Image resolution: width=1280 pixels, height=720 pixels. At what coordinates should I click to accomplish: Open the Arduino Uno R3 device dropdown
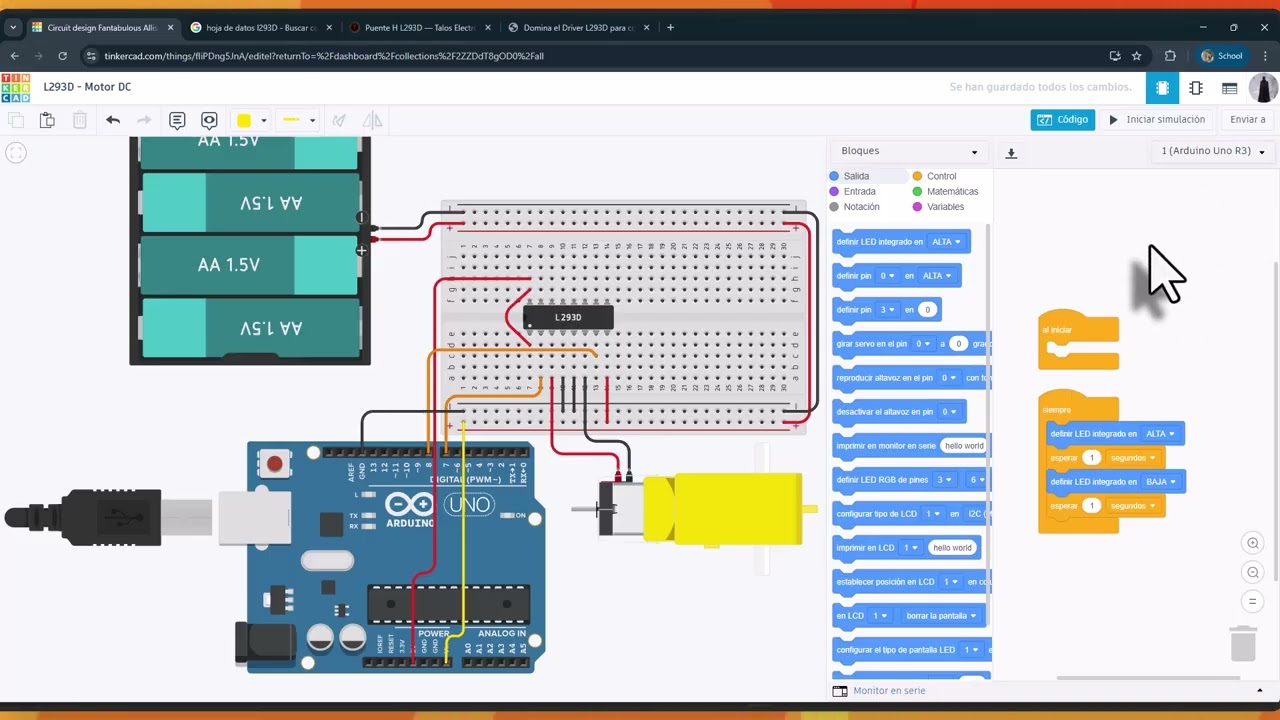pyautogui.click(x=1212, y=151)
